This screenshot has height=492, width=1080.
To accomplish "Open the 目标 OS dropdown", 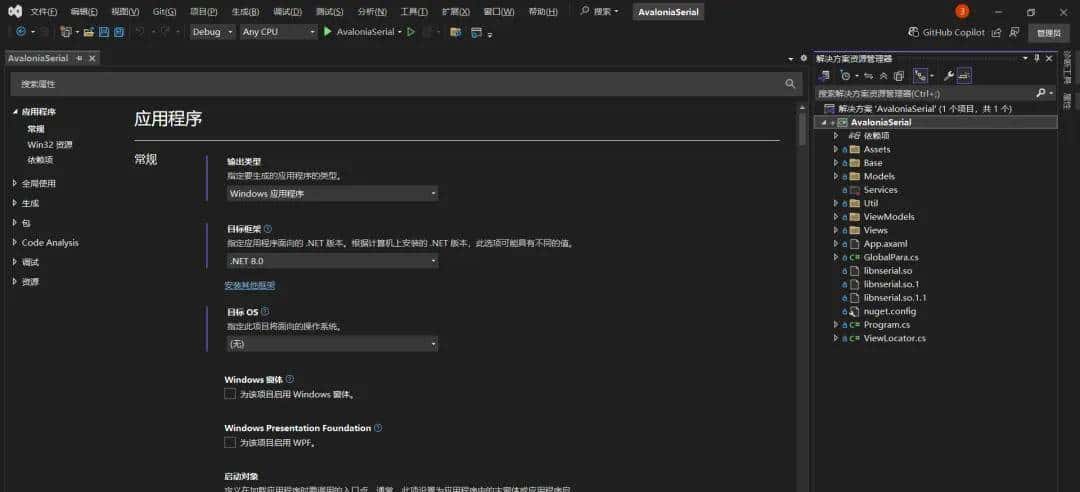I will pos(332,344).
